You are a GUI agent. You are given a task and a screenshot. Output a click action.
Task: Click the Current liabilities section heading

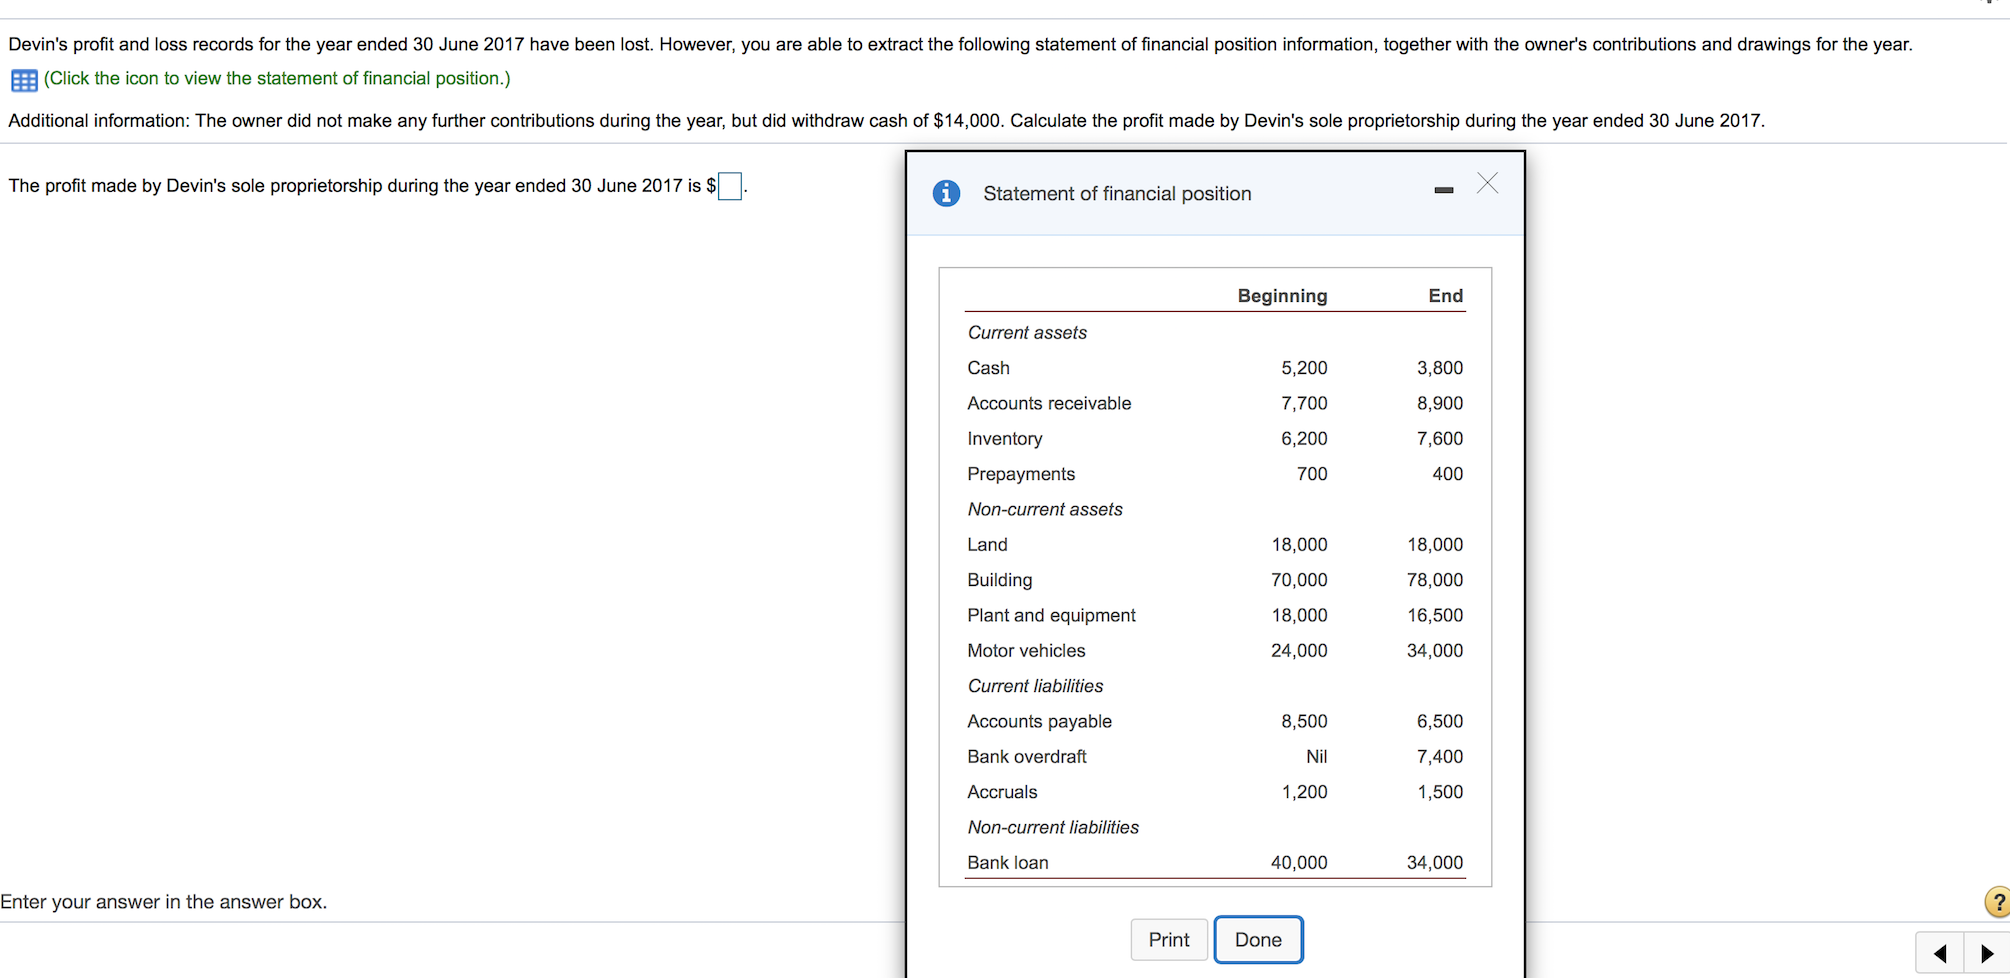point(1035,686)
